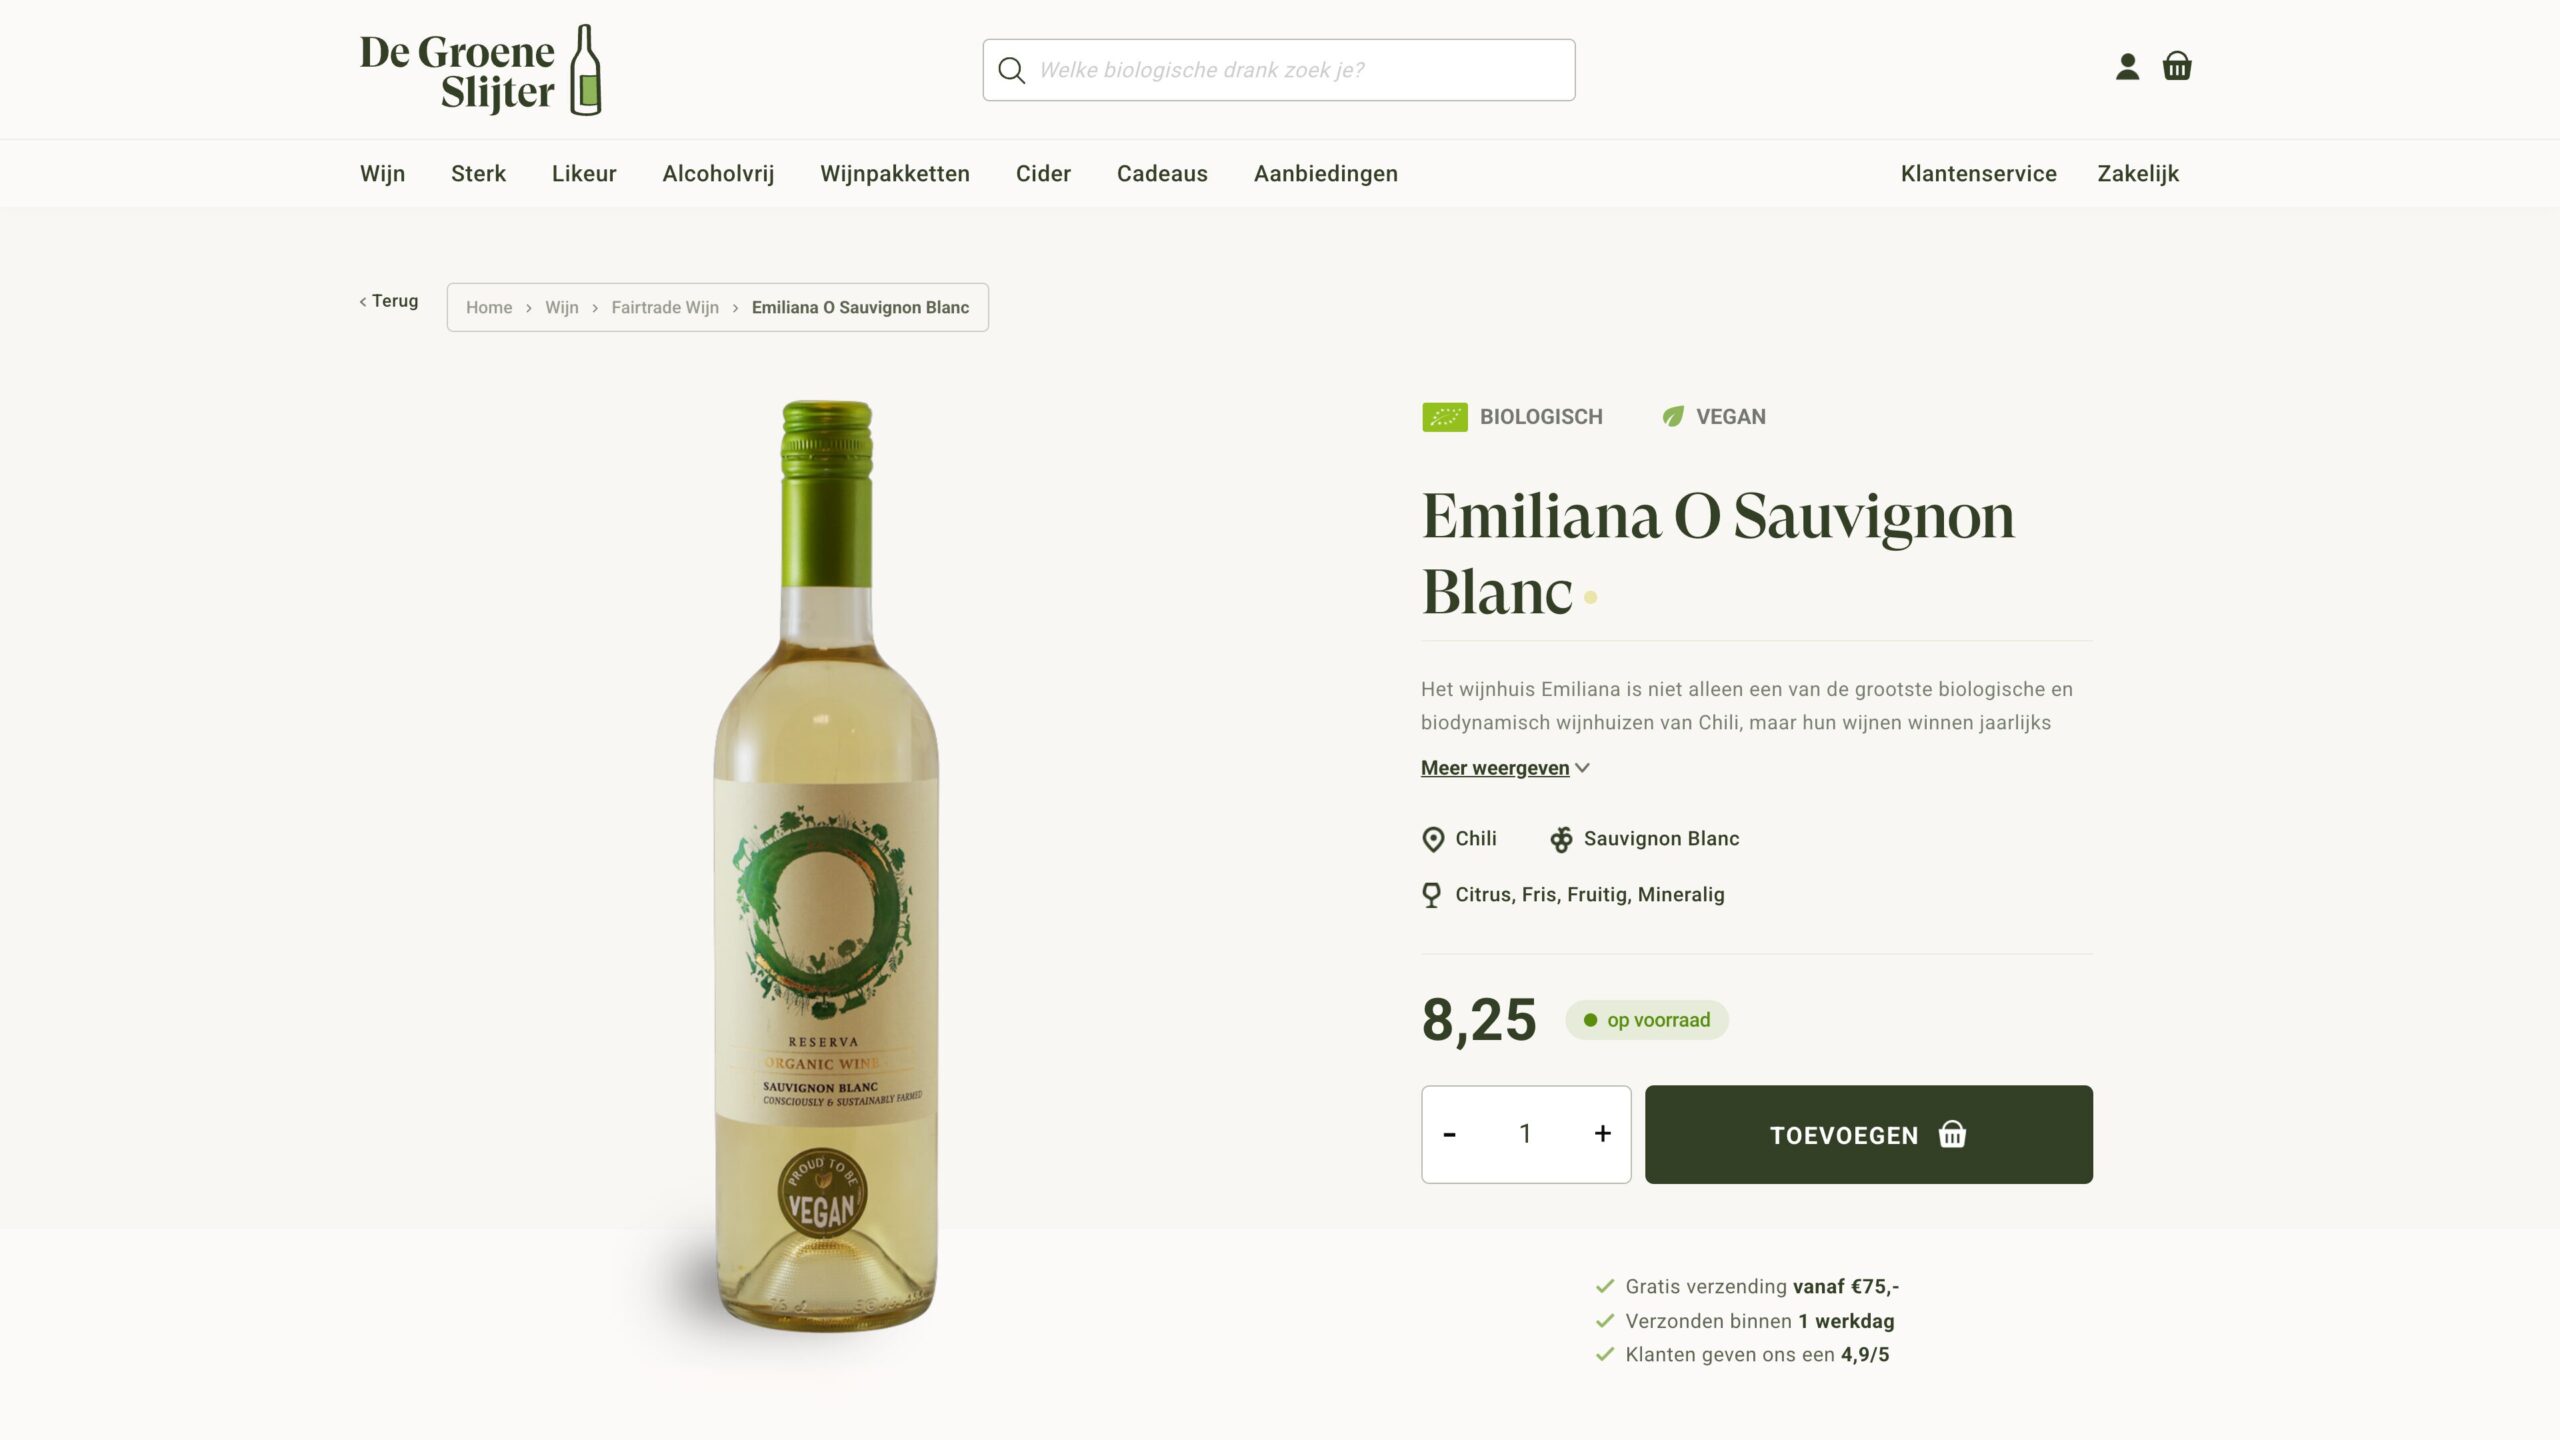Viewport: 2560px width, 1440px height.
Task: Click the Vegan leaf icon
Action: 1672,417
